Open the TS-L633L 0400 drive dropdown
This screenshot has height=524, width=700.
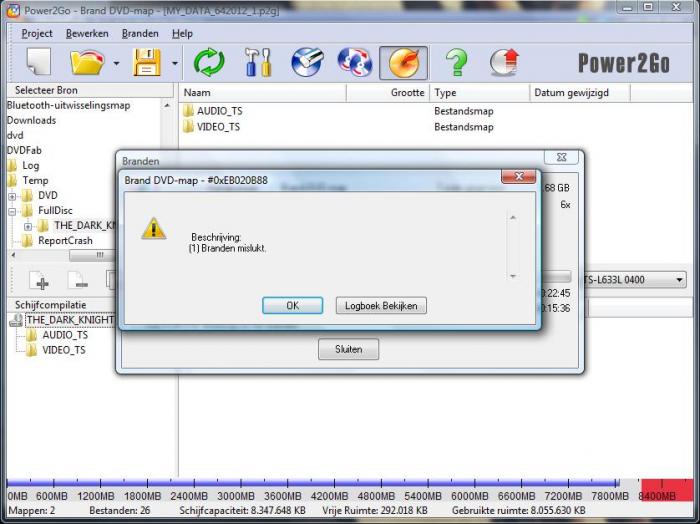click(679, 280)
